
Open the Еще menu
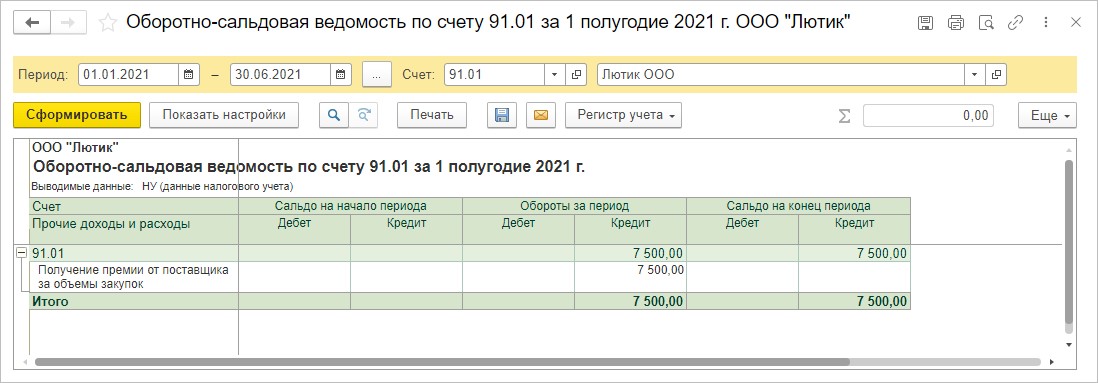(1048, 116)
